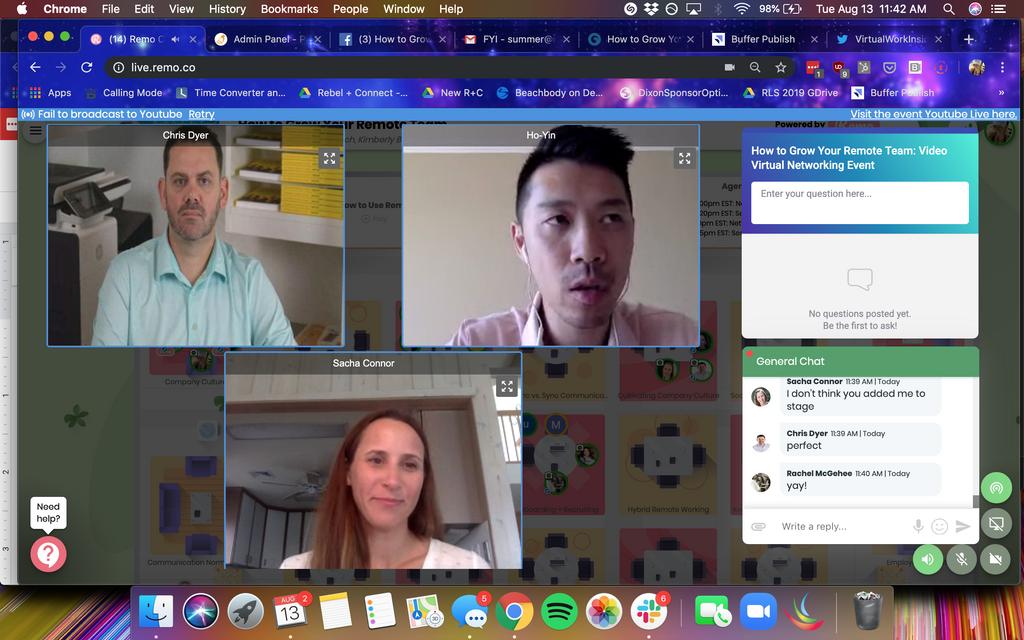Image resolution: width=1024 pixels, height=640 pixels.
Task: Open the hamburger menu in Remo
Action: click(x=35, y=131)
